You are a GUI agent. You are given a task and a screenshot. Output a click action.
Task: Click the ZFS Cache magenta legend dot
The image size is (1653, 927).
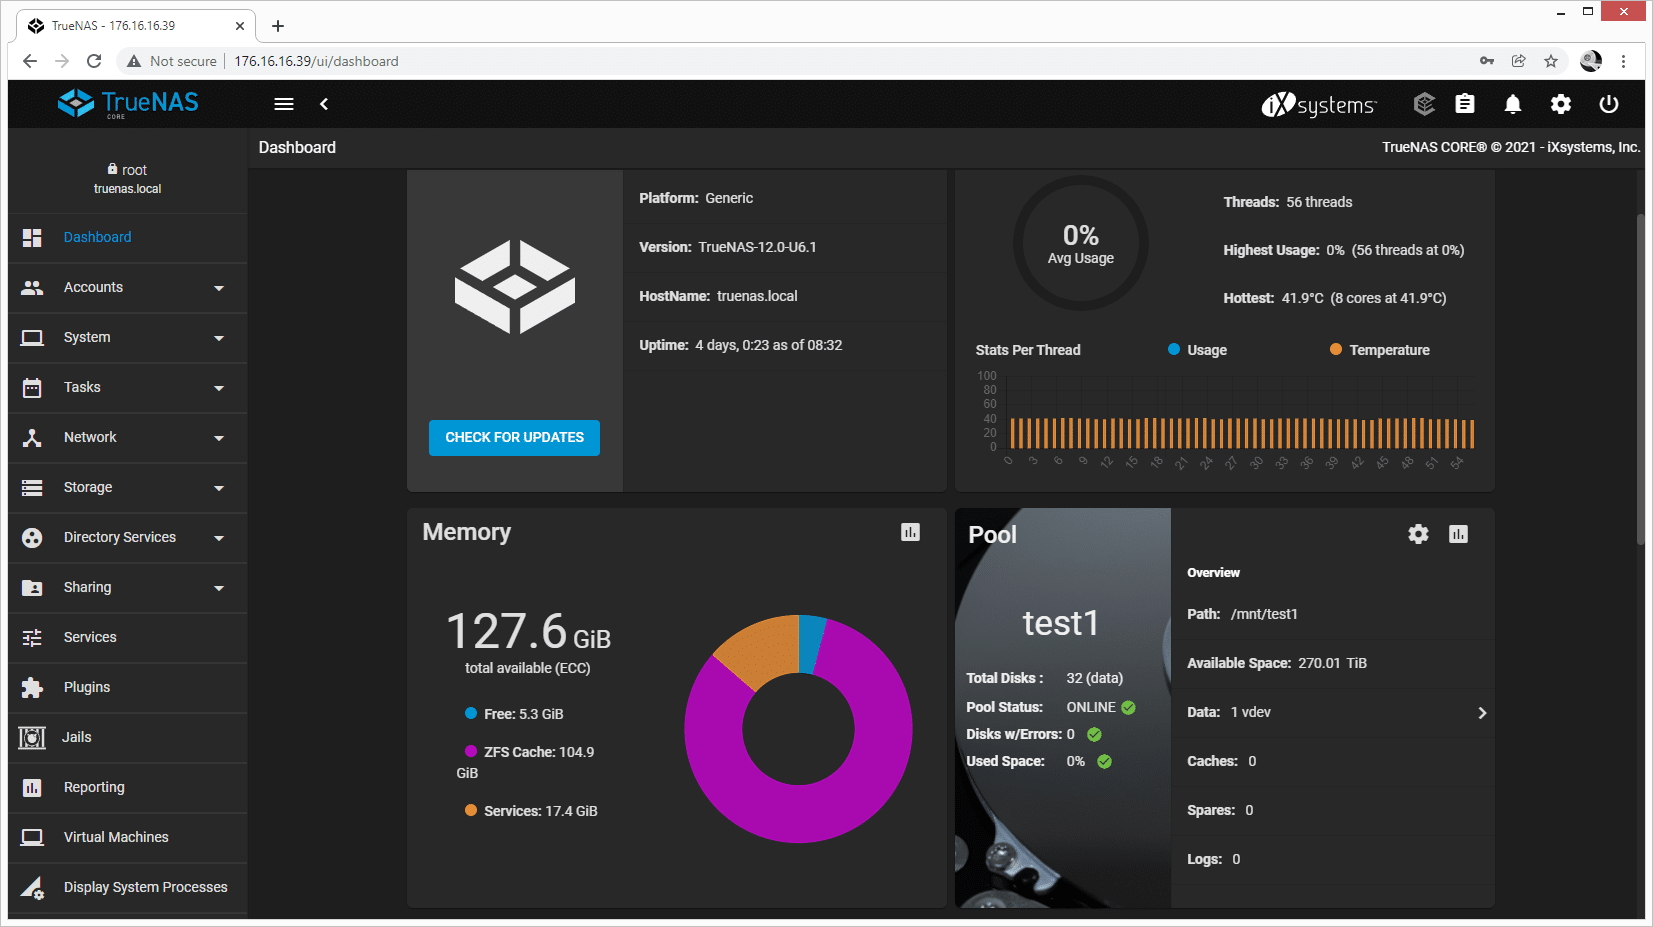pyautogui.click(x=471, y=751)
